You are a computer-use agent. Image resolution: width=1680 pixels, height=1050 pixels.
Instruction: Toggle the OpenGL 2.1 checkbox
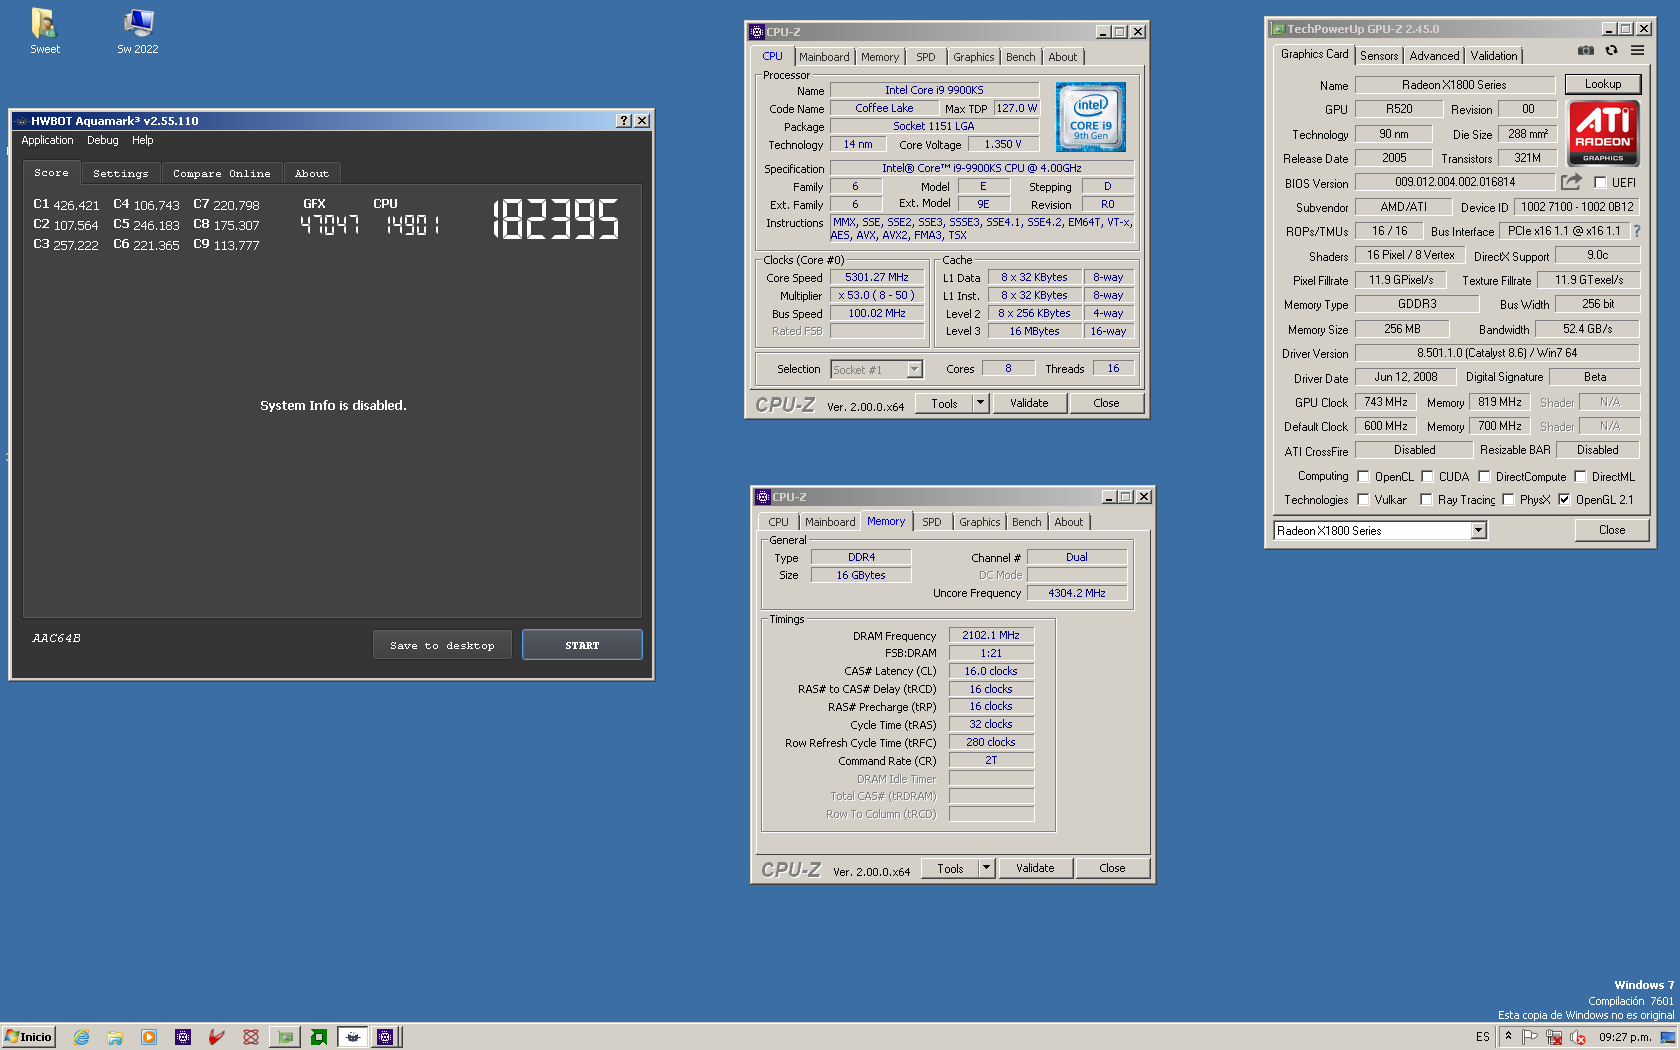pos(1564,499)
